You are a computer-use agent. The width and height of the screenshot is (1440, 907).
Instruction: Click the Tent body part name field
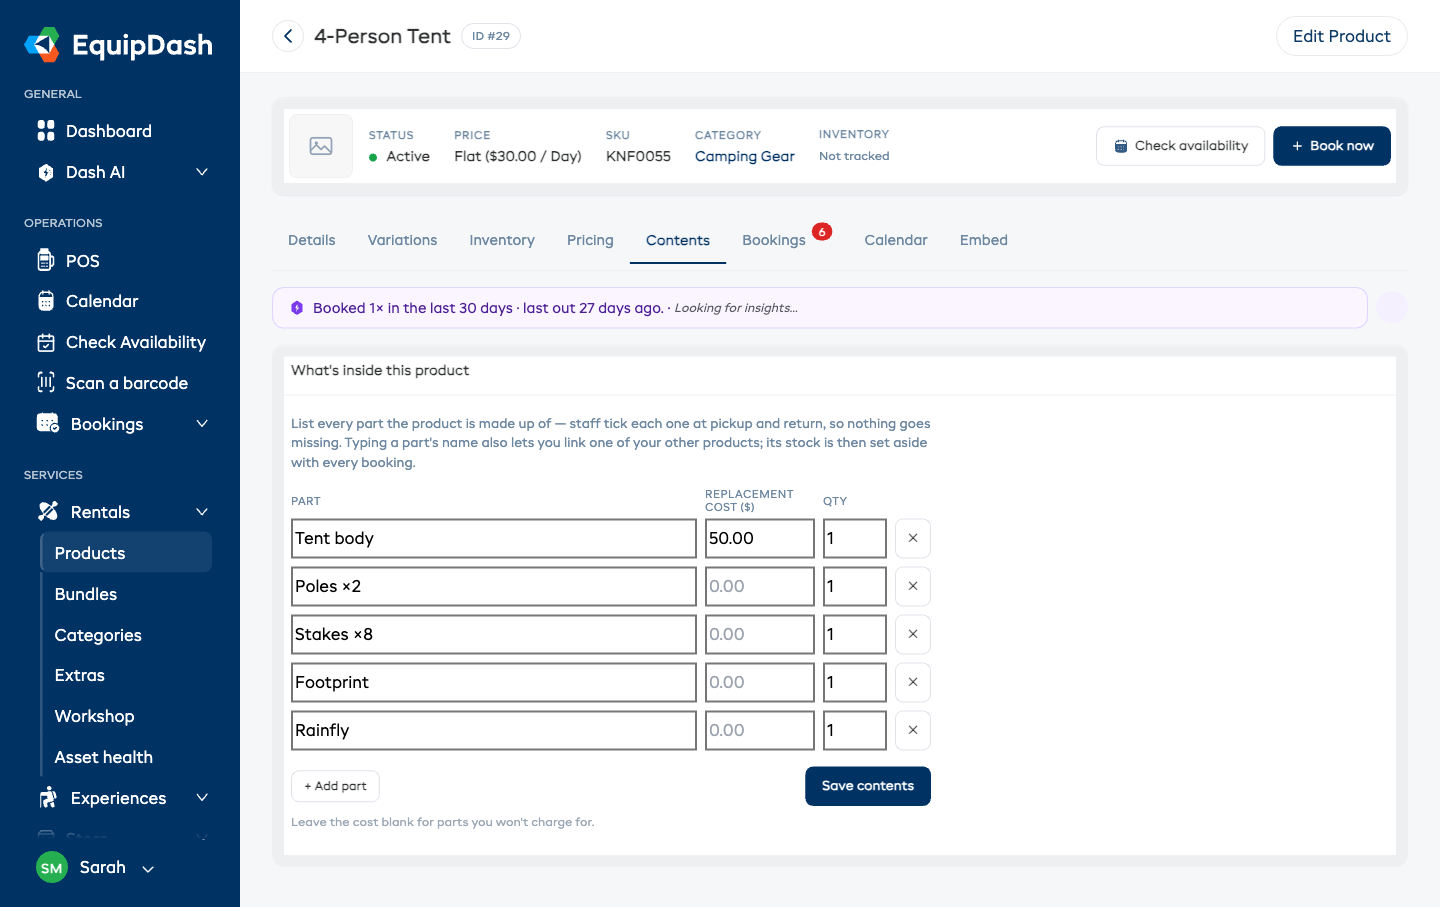click(x=494, y=538)
